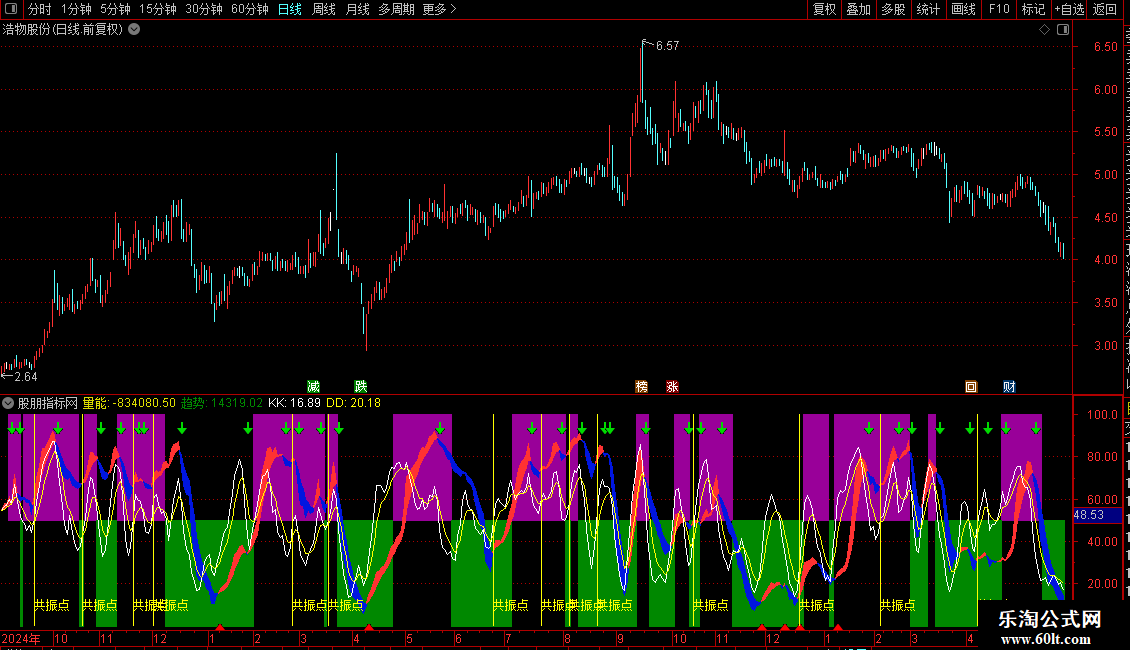Click the orange 榜 event marker
1130x650 pixels.
[x=641, y=387]
